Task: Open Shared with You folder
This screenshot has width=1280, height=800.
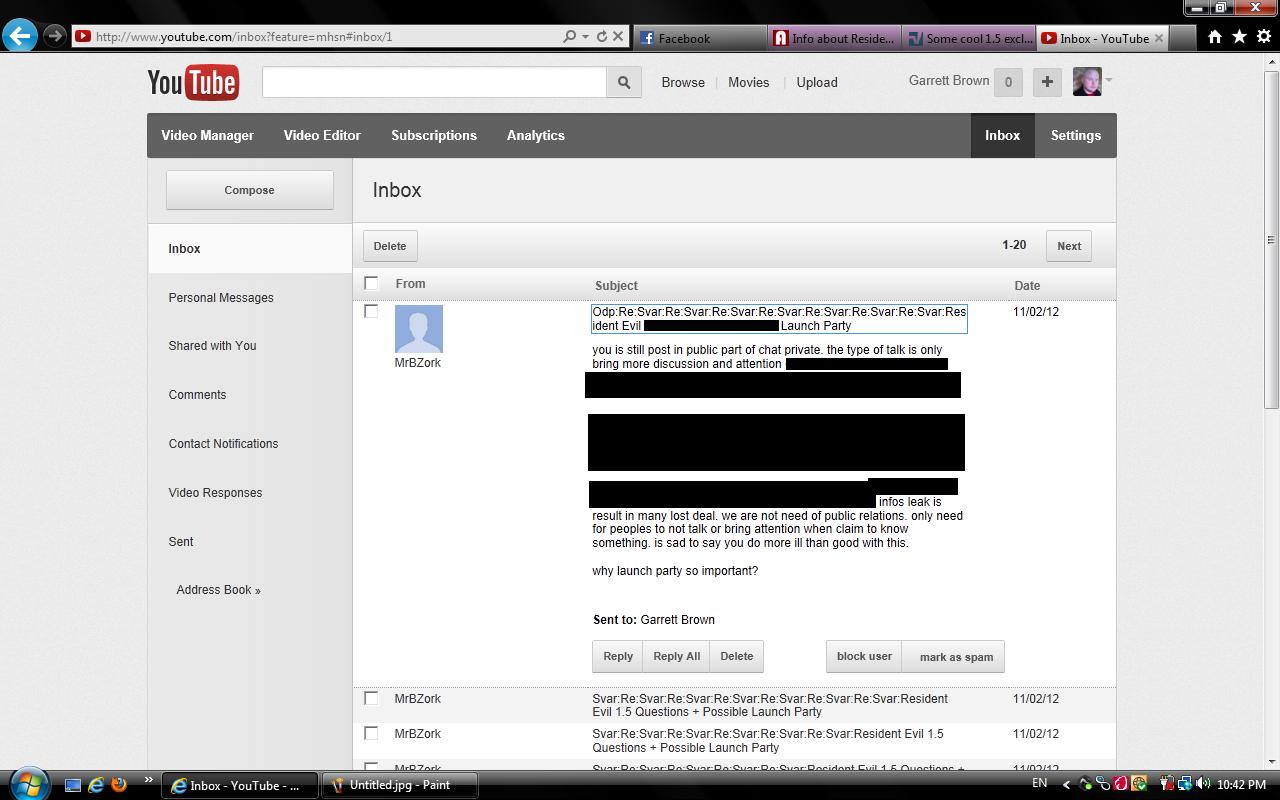Action: (x=212, y=346)
